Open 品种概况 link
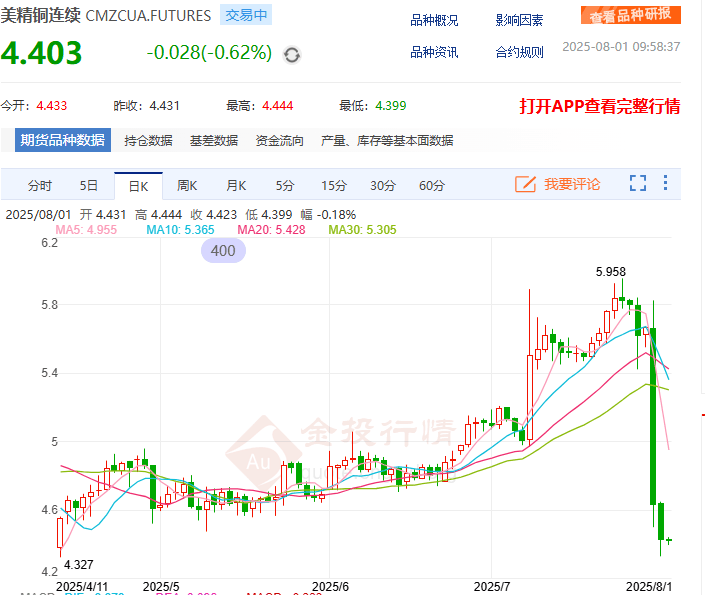 click(x=434, y=20)
